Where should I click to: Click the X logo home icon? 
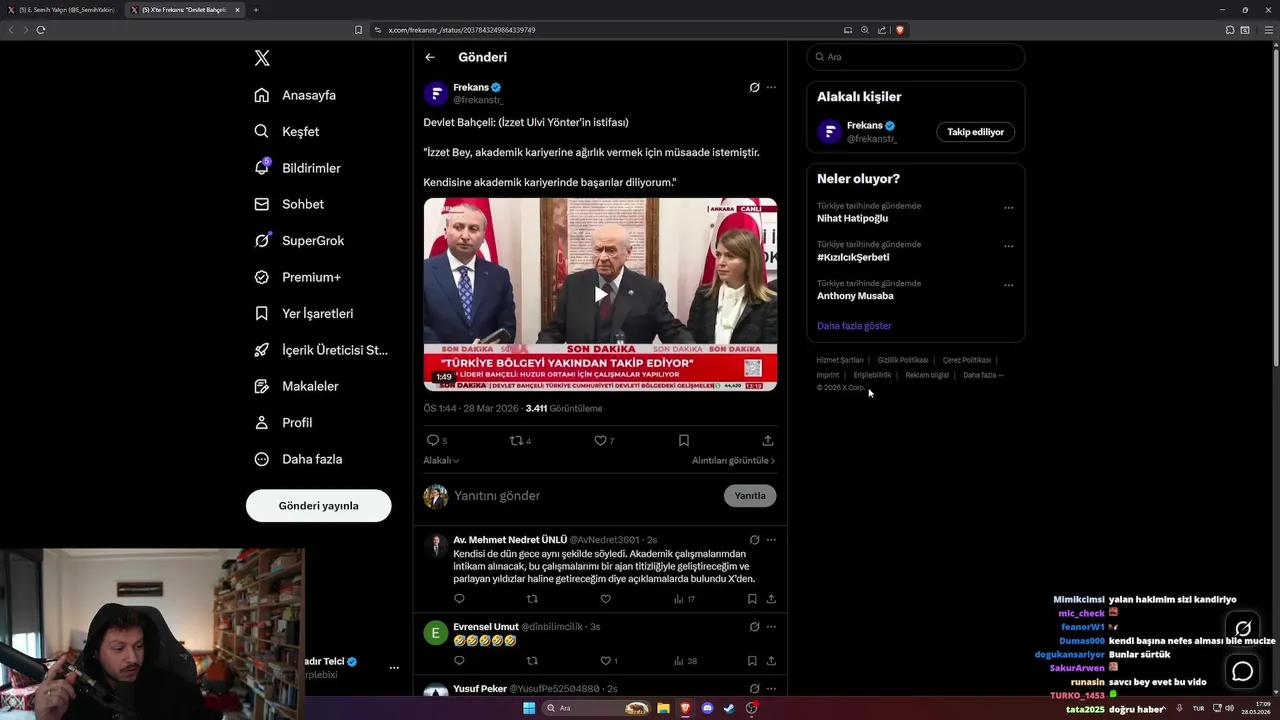click(262, 58)
